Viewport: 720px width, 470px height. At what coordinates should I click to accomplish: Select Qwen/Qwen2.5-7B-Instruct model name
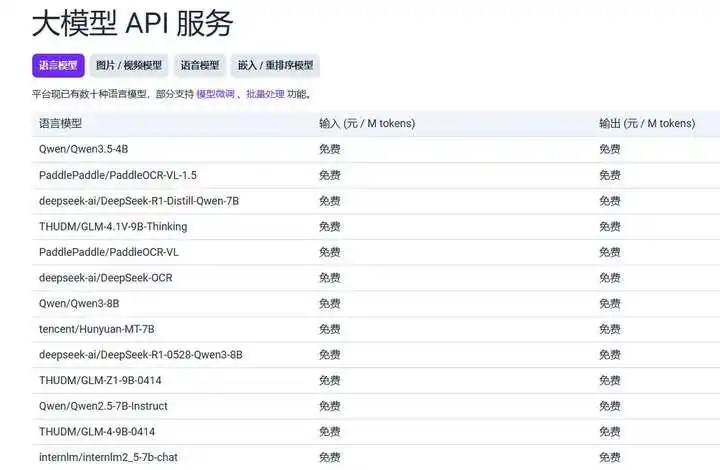tap(103, 406)
